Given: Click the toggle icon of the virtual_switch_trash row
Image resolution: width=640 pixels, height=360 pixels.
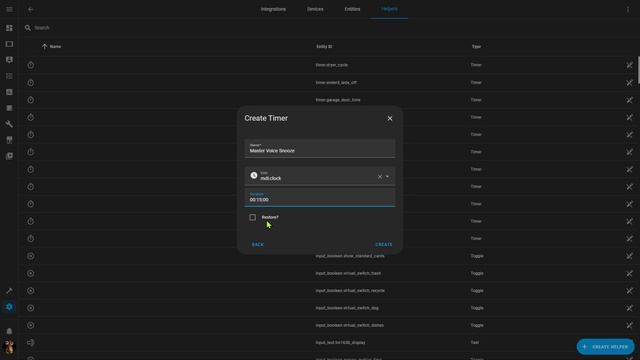Looking at the screenshot, I should click(x=31, y=273).
